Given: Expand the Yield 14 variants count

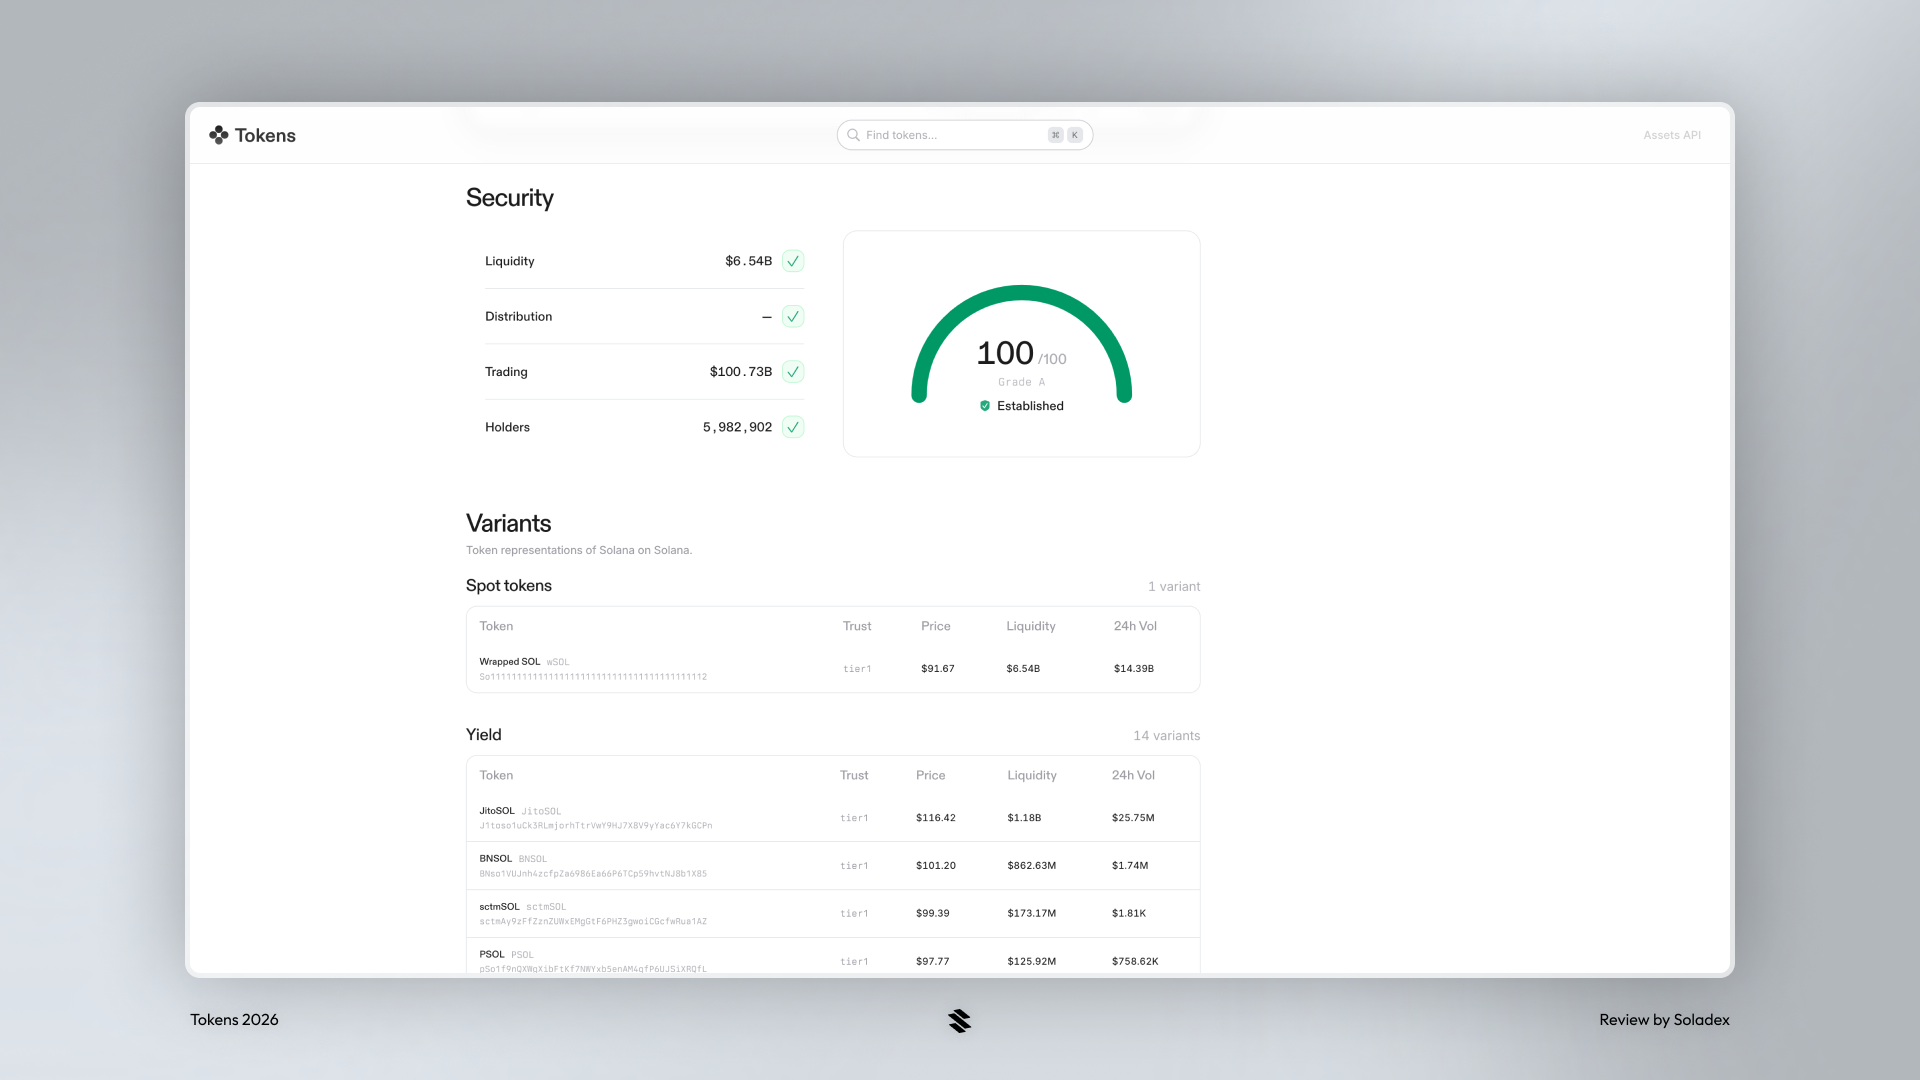Looking at the screenshot, I should [1166, 735].
